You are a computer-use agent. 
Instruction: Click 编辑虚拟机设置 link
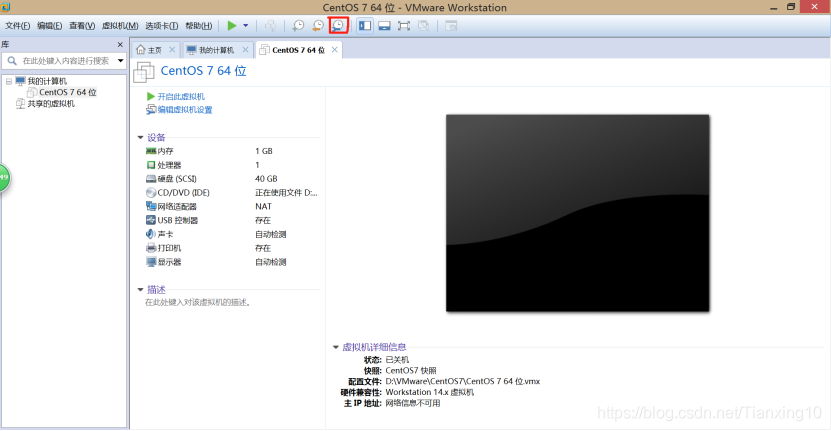click(184, 110)
